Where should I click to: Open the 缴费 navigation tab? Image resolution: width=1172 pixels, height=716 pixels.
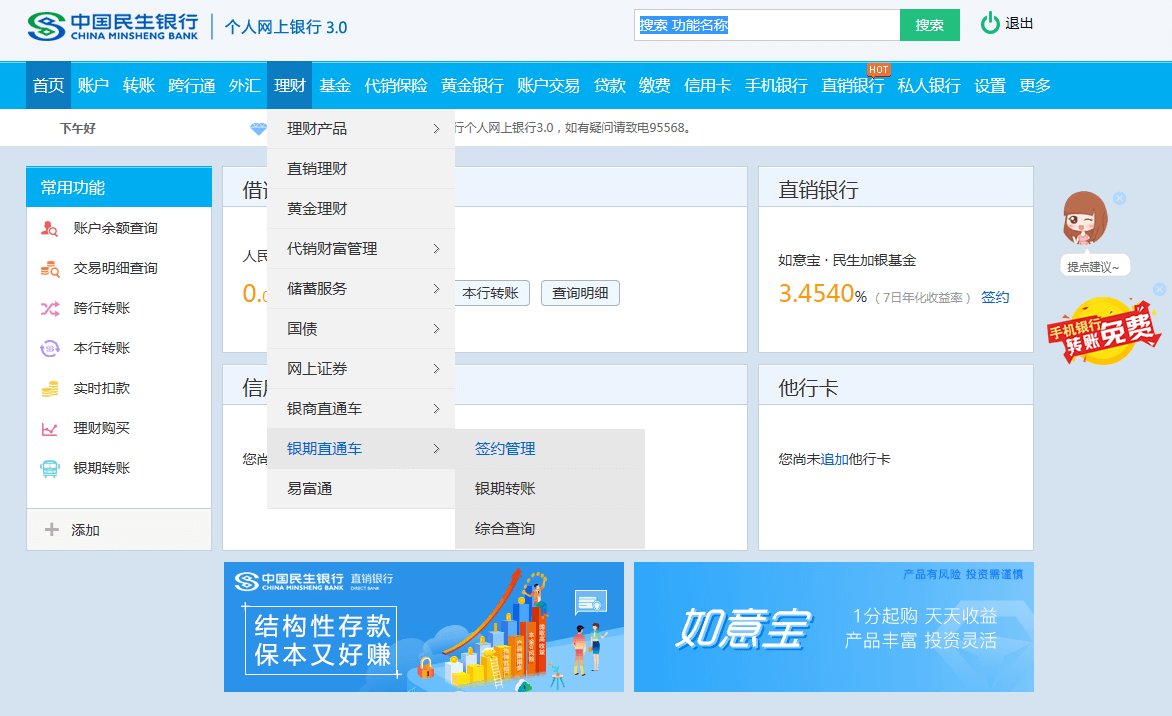[655, 86]
